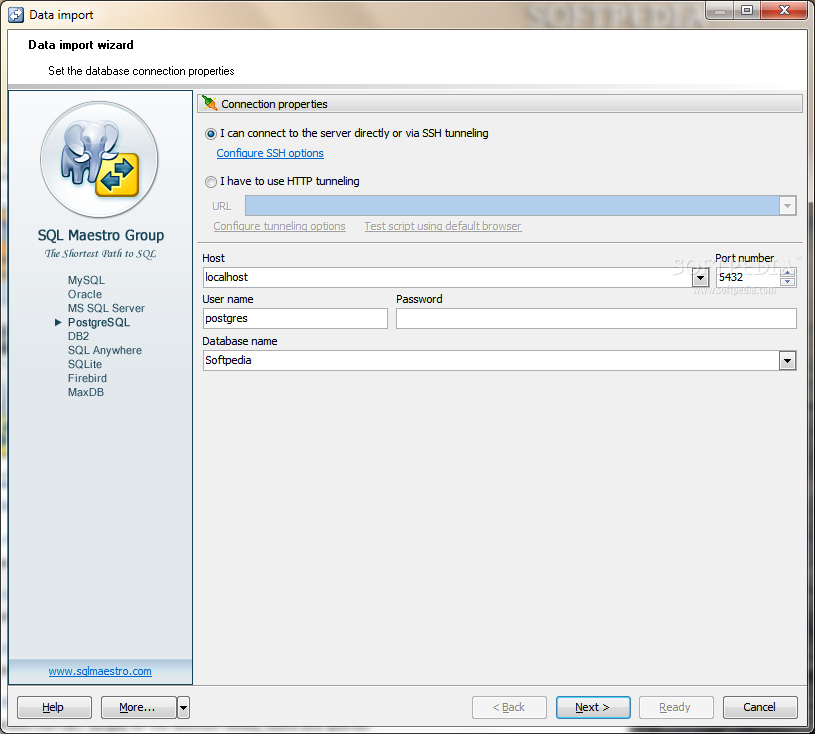Viewport: 815px width, 734px height.
Task: Click the Back button
Action: point(509,707)
